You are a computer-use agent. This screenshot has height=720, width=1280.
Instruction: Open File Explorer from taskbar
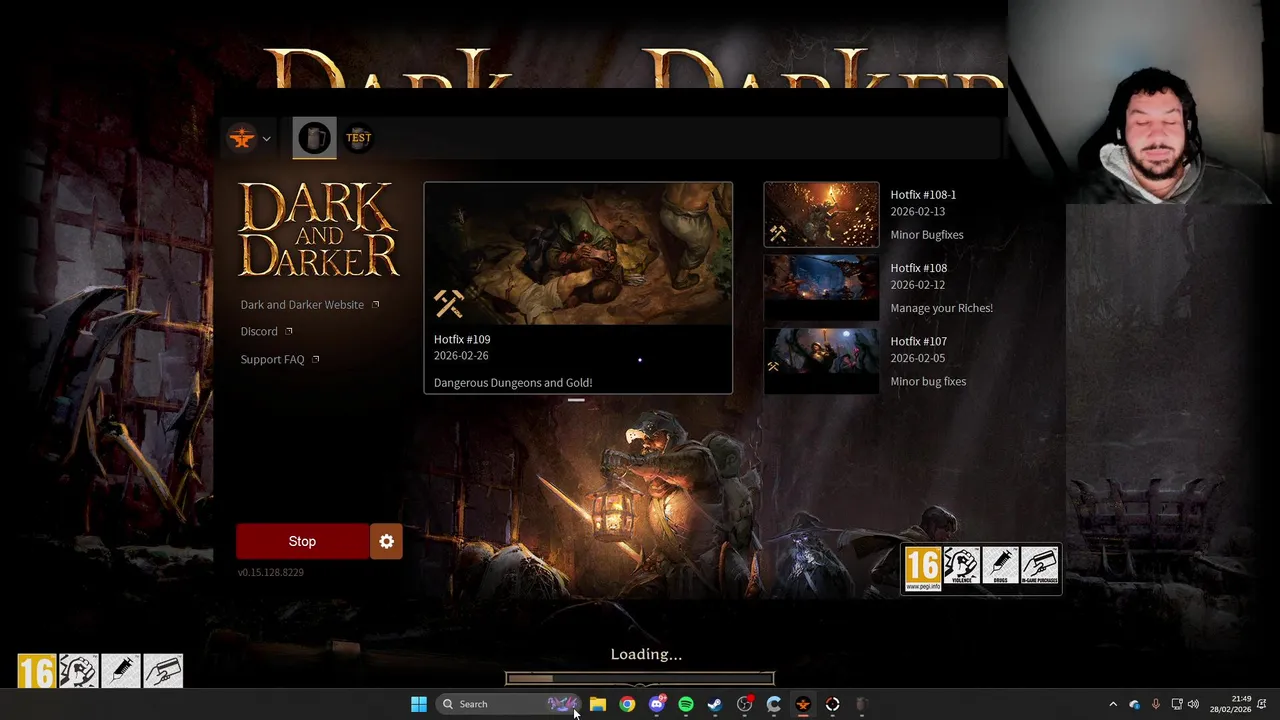coord(598,704)
